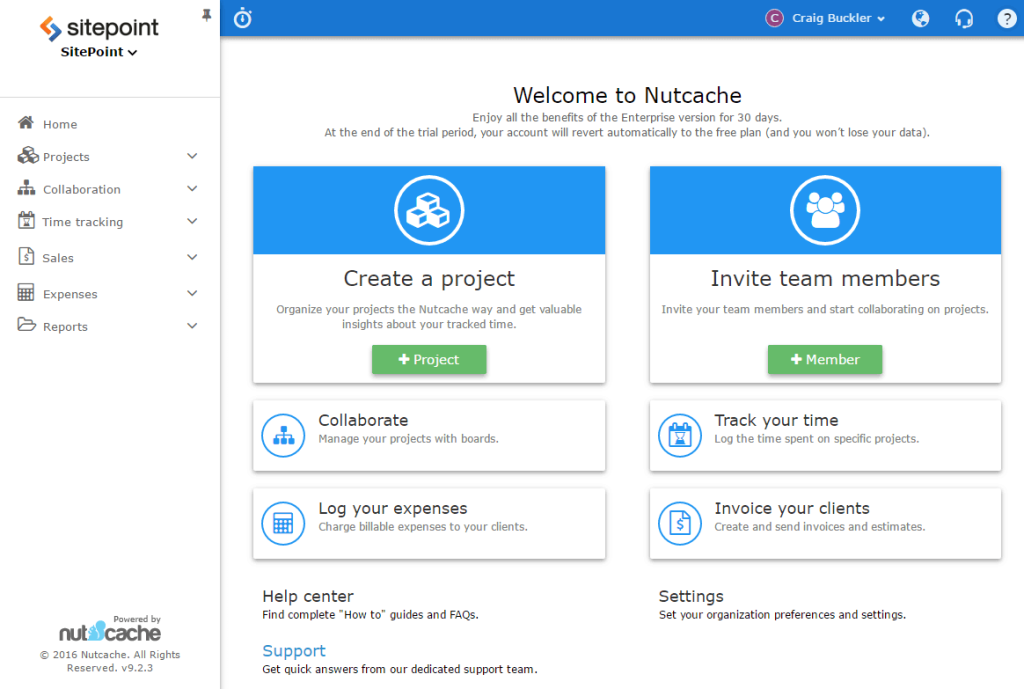Open the globe language icon

(x=920, y=18)
